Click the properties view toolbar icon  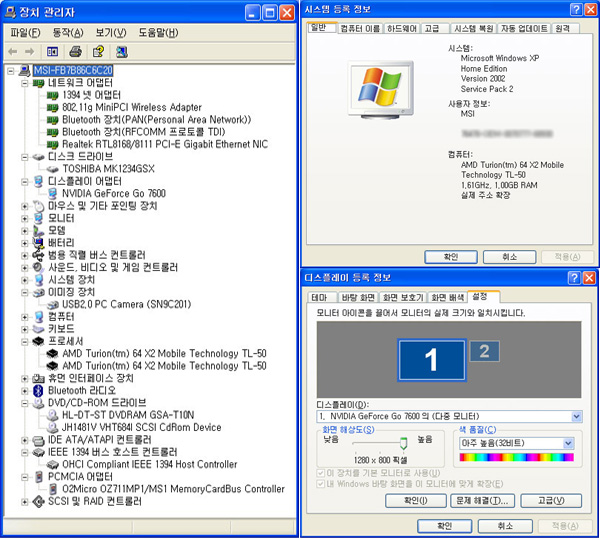pos(52,52)
